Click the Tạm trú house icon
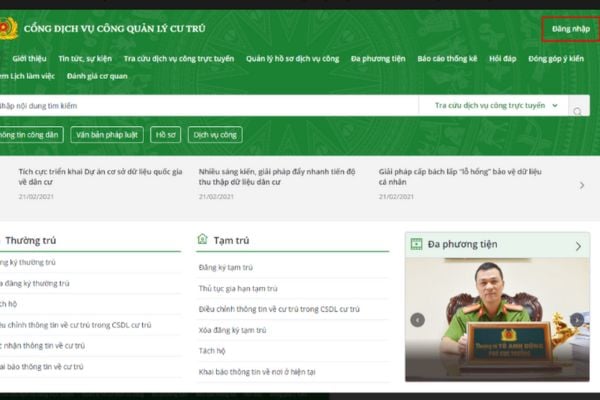Image resolution: width=600 pixels, height=400 pixels. pyautogui.click(x=202, y=239)
